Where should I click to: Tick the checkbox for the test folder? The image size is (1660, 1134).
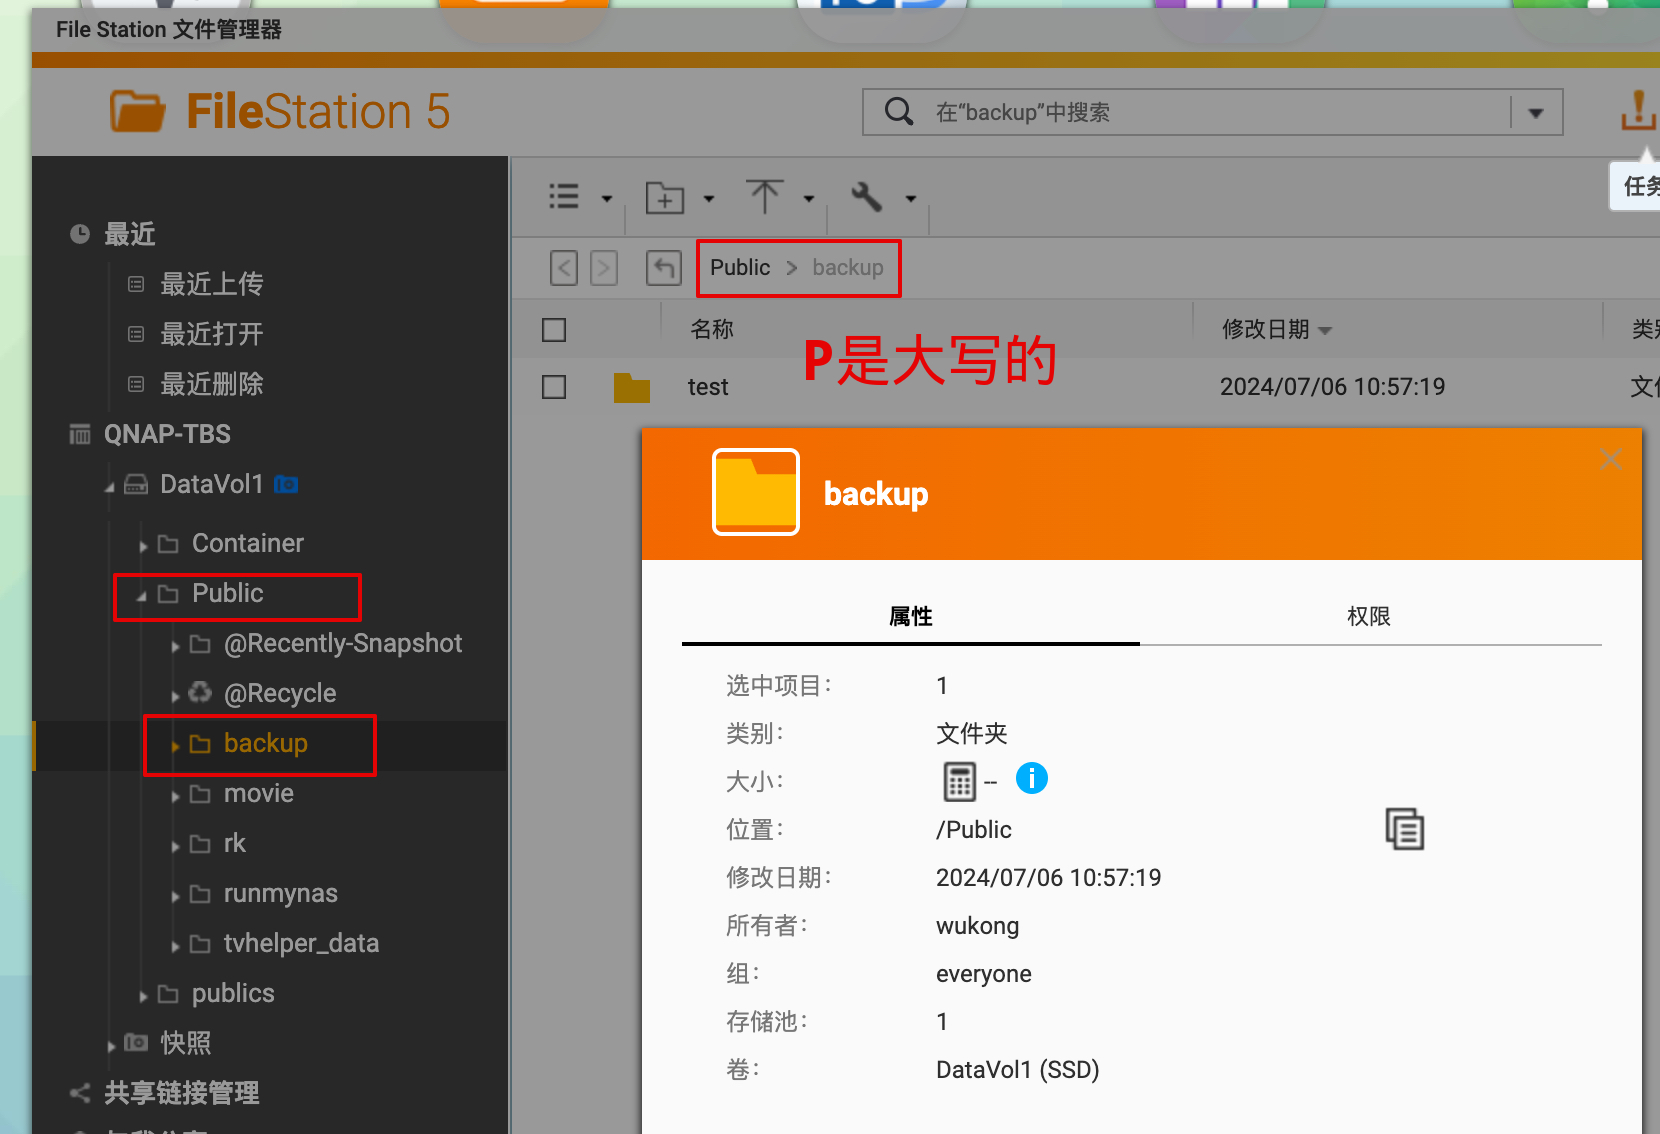(x=554, y=387)
